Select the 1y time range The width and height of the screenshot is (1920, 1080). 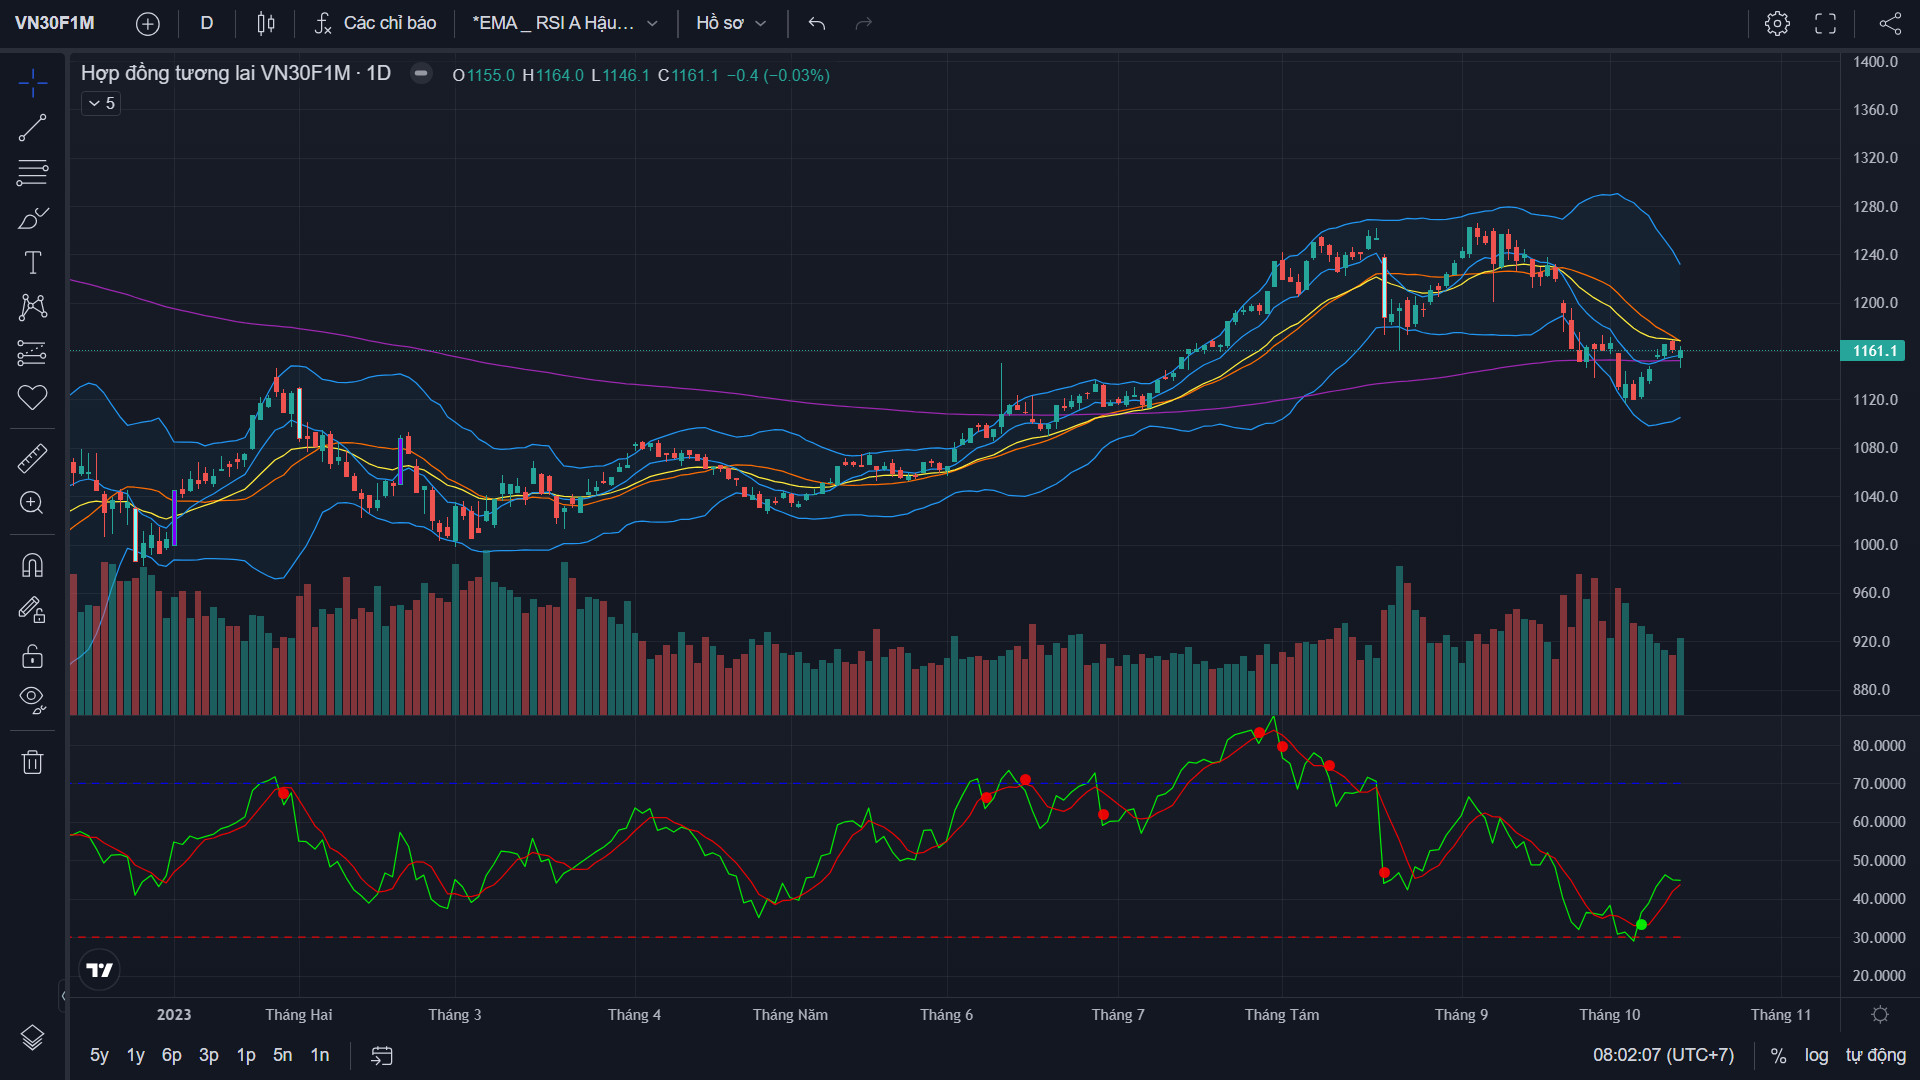pos(136,1055)
